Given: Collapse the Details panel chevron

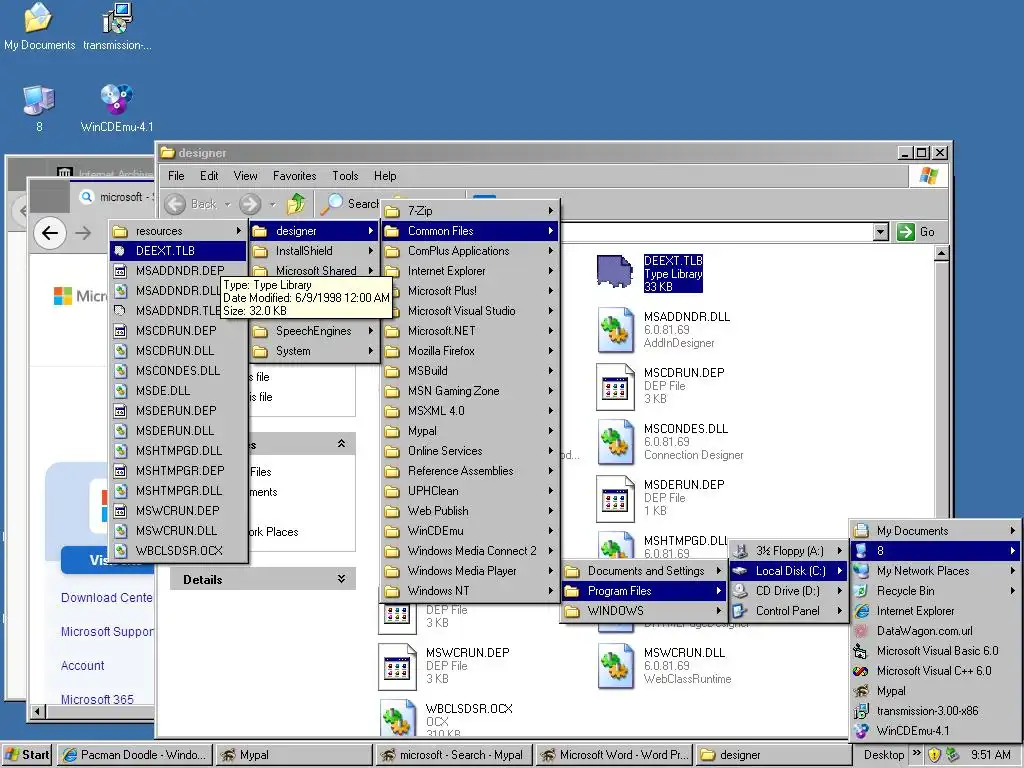Looking at the screenshot, I should (341, 579).
